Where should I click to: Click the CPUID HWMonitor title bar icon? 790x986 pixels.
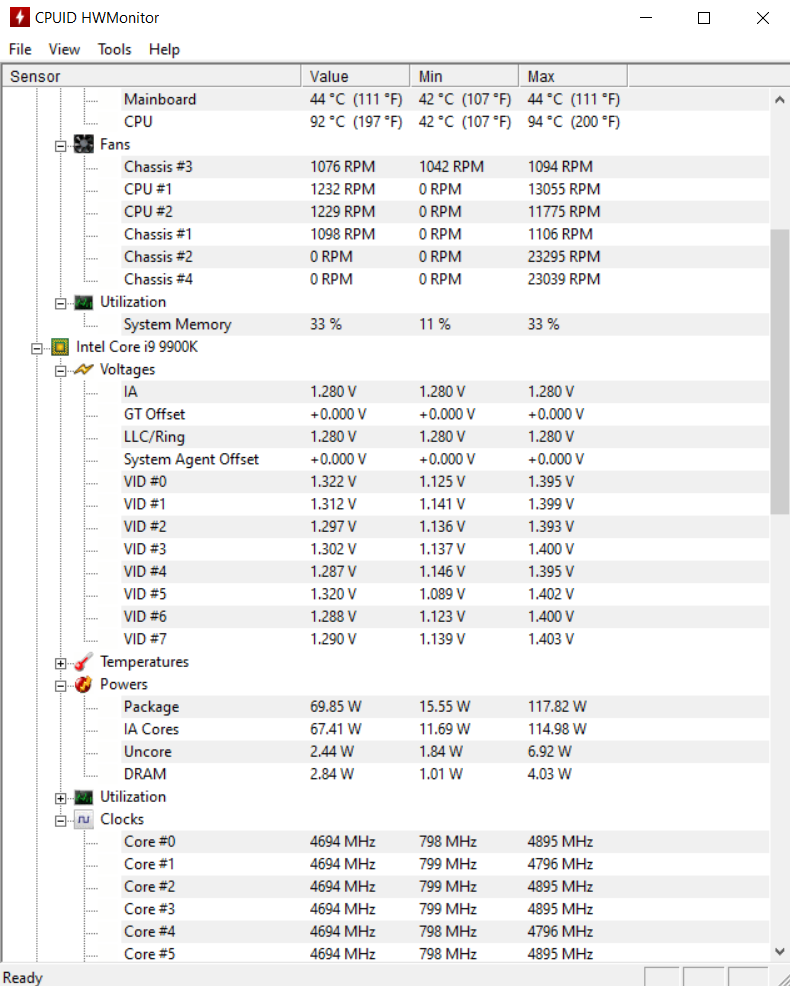coord(19,17)
